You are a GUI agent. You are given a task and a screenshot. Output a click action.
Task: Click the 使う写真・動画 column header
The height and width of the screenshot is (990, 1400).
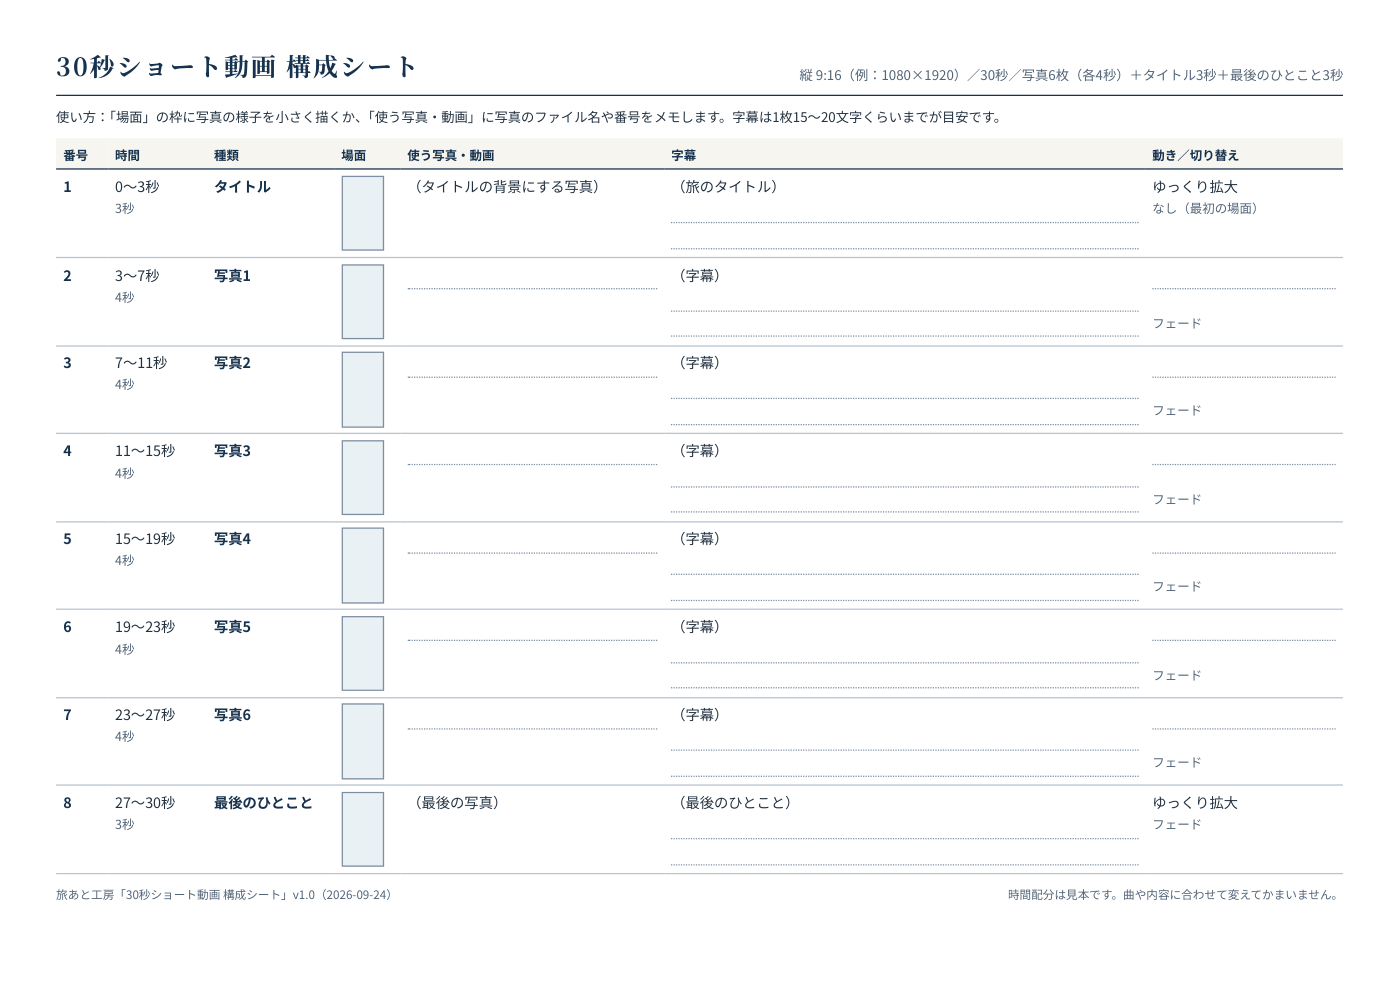coord(451,155)
